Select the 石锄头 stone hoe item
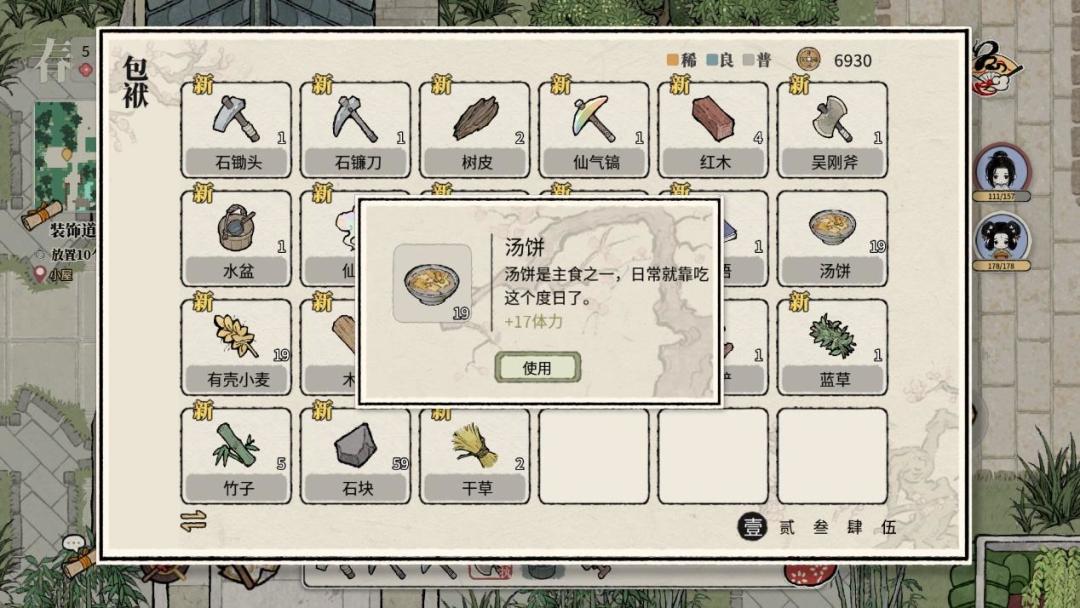 tap(236, 129)
